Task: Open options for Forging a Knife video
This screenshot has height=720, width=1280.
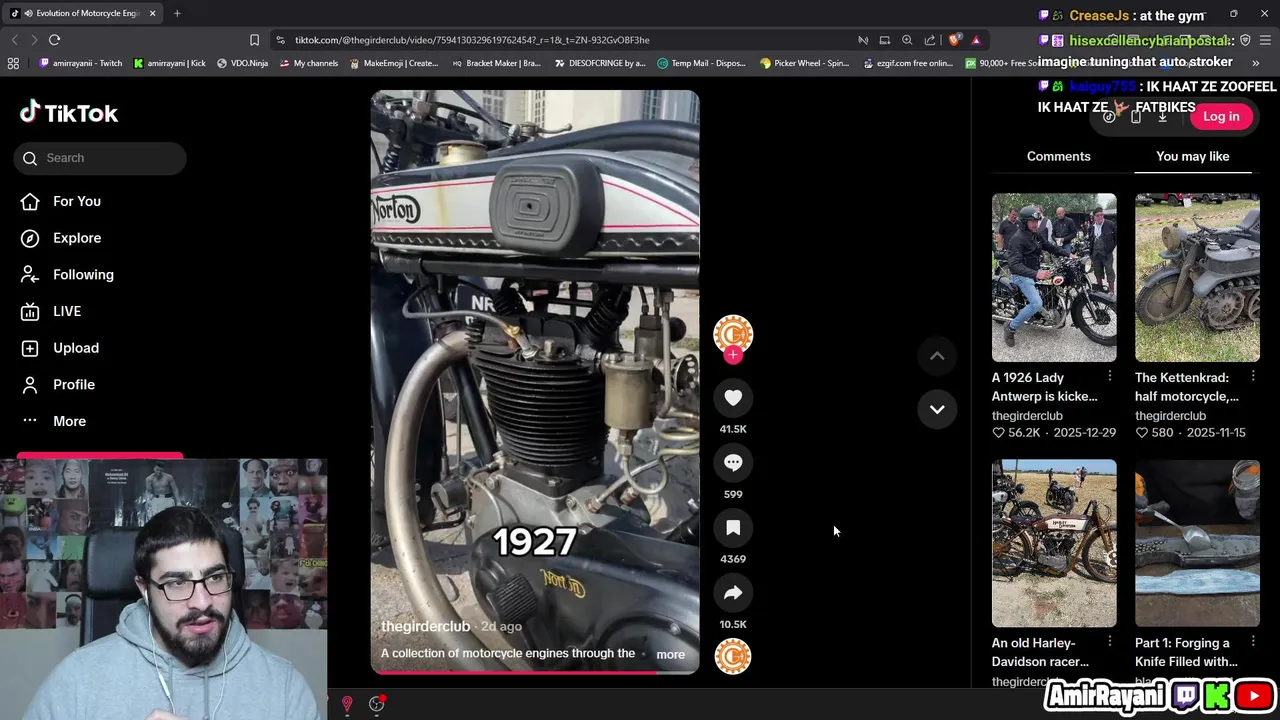Action: [1253, 640]
